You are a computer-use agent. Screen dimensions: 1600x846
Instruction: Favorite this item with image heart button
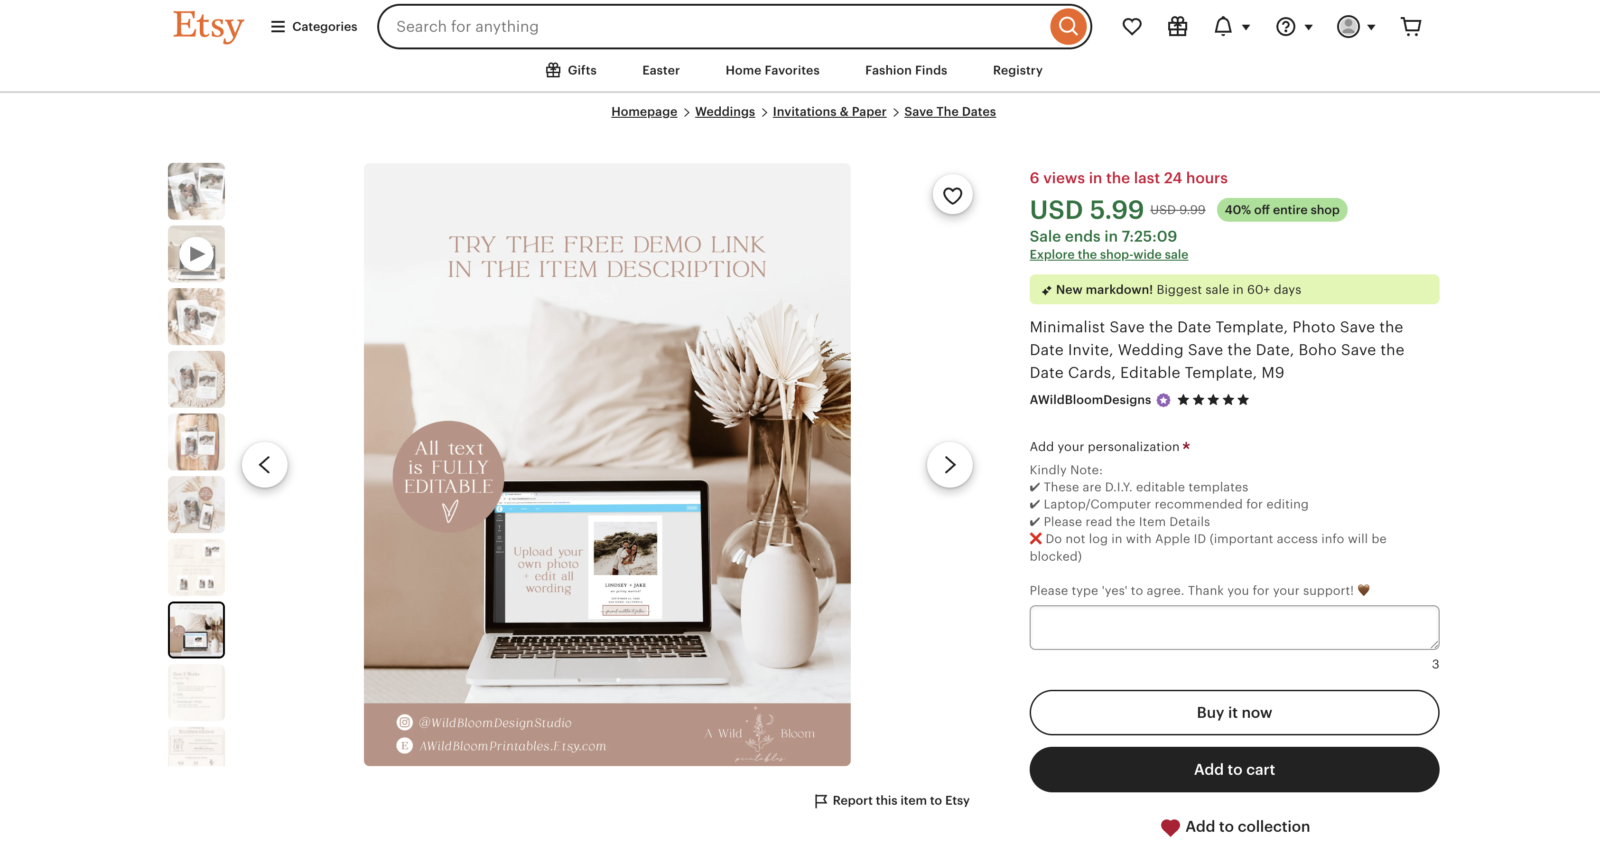tap(953, 195)
